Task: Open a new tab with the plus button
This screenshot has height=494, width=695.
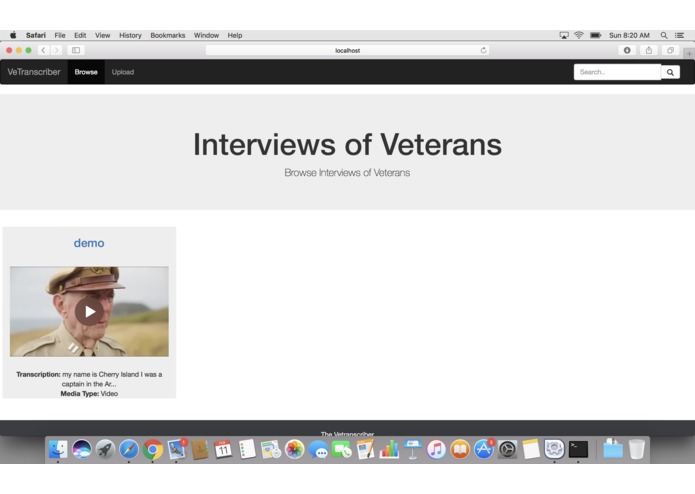Action: [x=689, y=54]
